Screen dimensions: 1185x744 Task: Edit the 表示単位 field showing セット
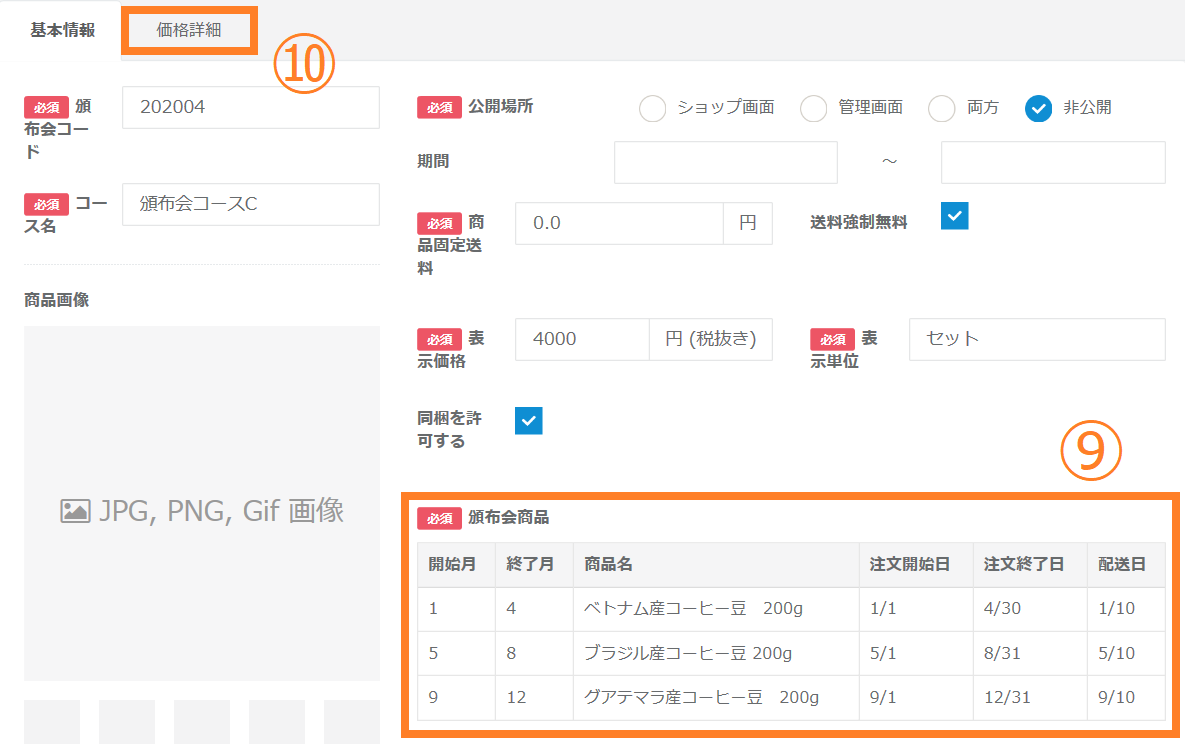click(1037, 339)
